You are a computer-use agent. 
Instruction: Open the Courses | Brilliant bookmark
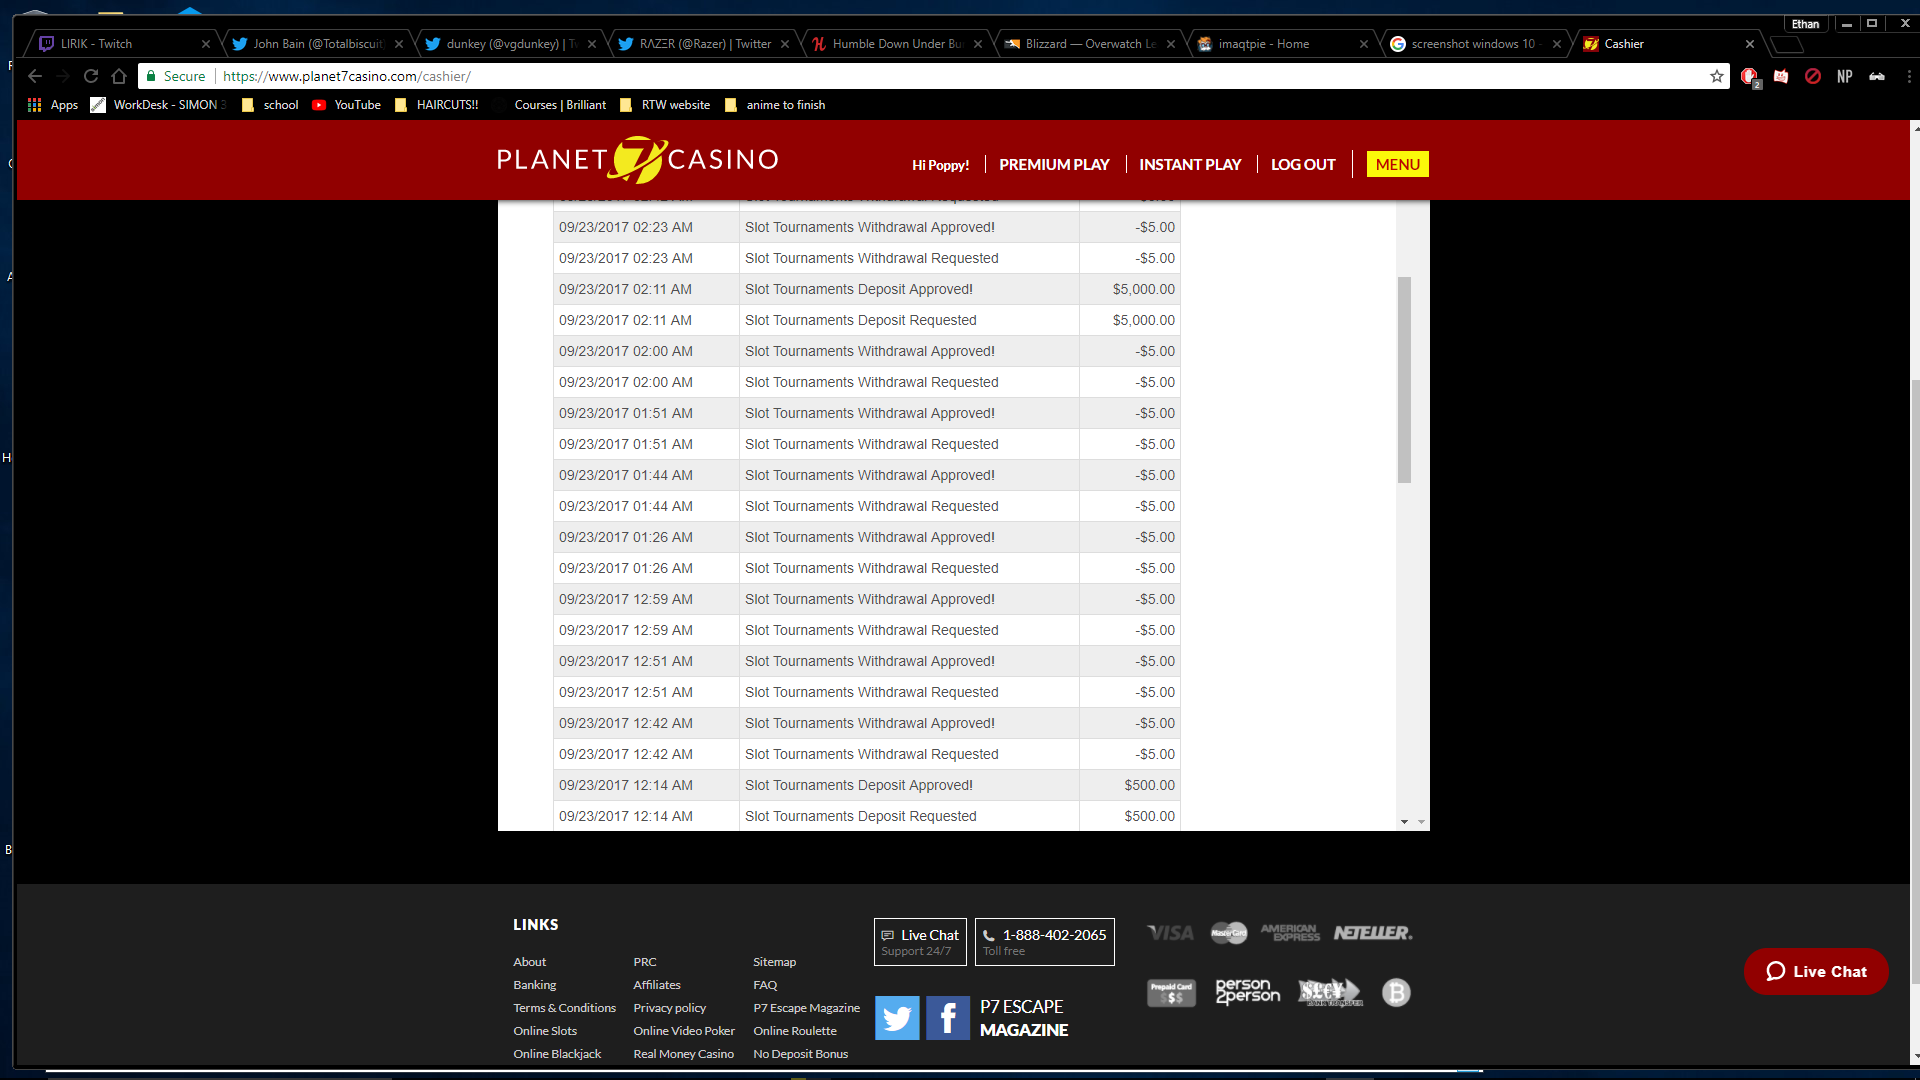pos(550,105)
